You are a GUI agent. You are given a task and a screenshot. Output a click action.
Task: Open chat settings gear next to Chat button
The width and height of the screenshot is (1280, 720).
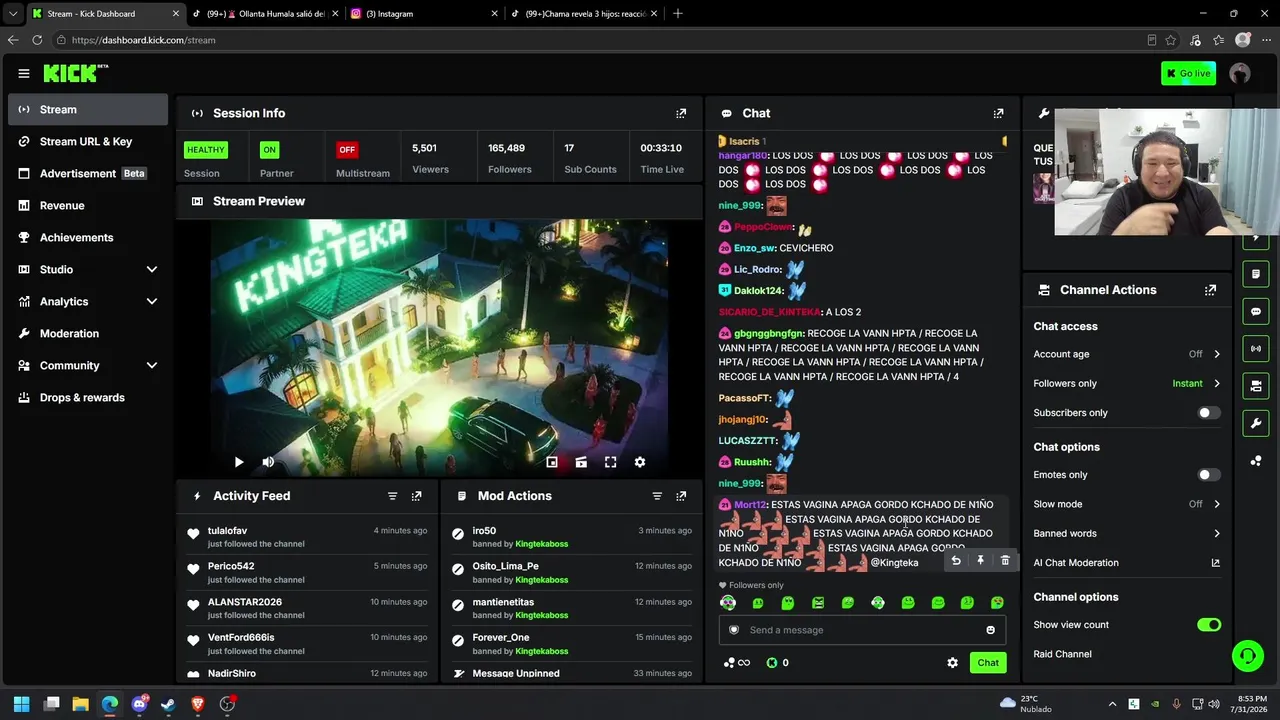tap(952, 663)
